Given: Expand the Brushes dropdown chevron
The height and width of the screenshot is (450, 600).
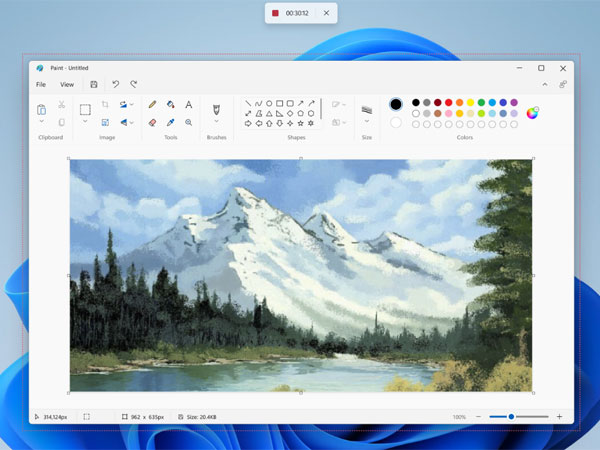Looking at the screenshot, I should [216, 121].
